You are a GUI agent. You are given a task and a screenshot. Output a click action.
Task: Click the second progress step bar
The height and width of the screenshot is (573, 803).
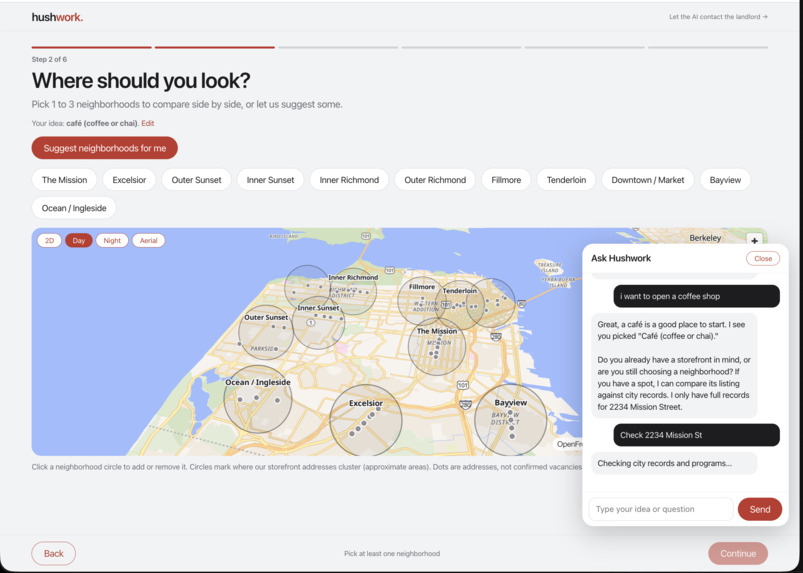click(215, 47)
